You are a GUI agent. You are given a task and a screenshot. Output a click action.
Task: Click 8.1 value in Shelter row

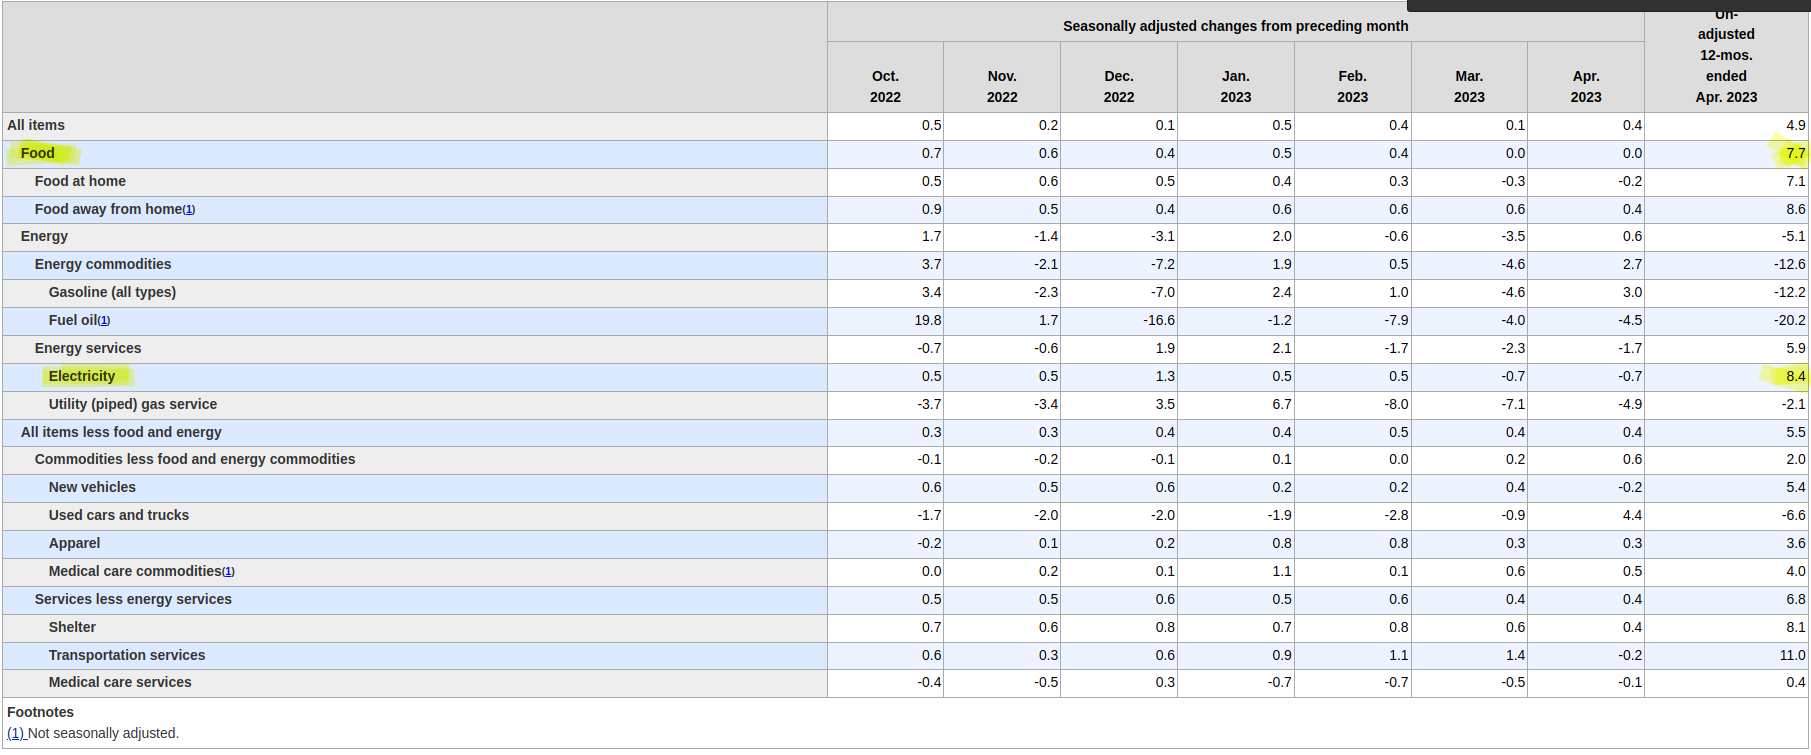pos(1796,627)
